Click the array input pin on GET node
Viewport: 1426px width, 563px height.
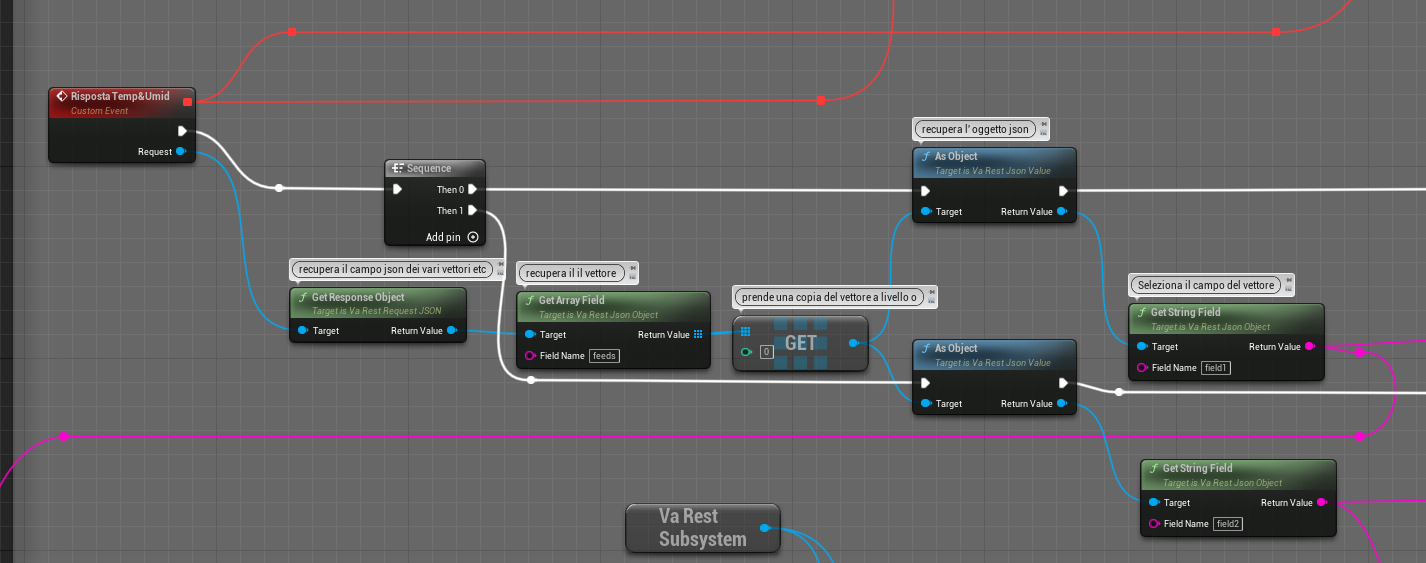[x=745, y=331]
